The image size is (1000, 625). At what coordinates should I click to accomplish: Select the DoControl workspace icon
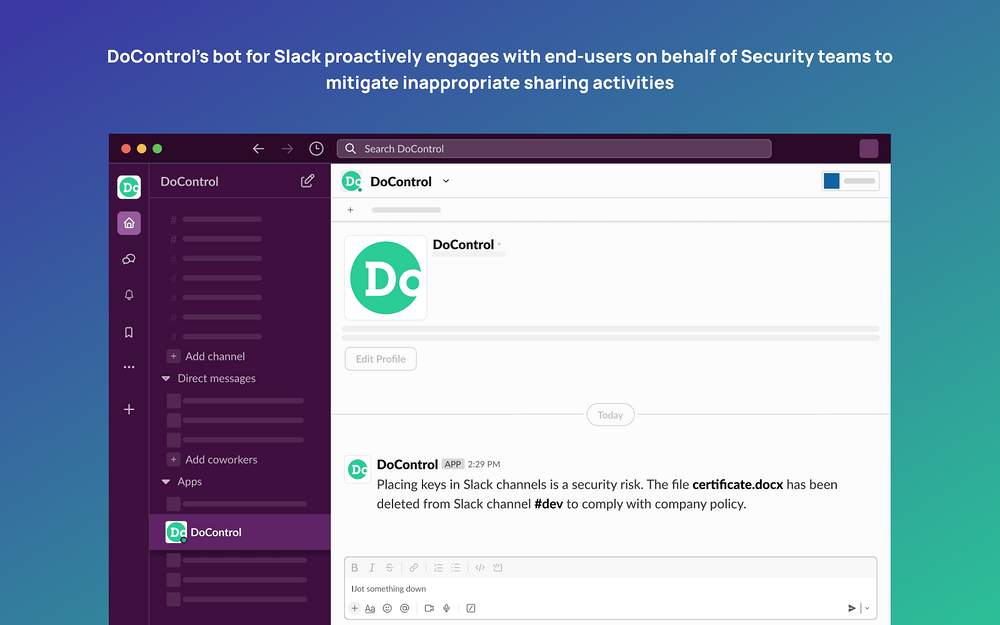coord(129,187)
